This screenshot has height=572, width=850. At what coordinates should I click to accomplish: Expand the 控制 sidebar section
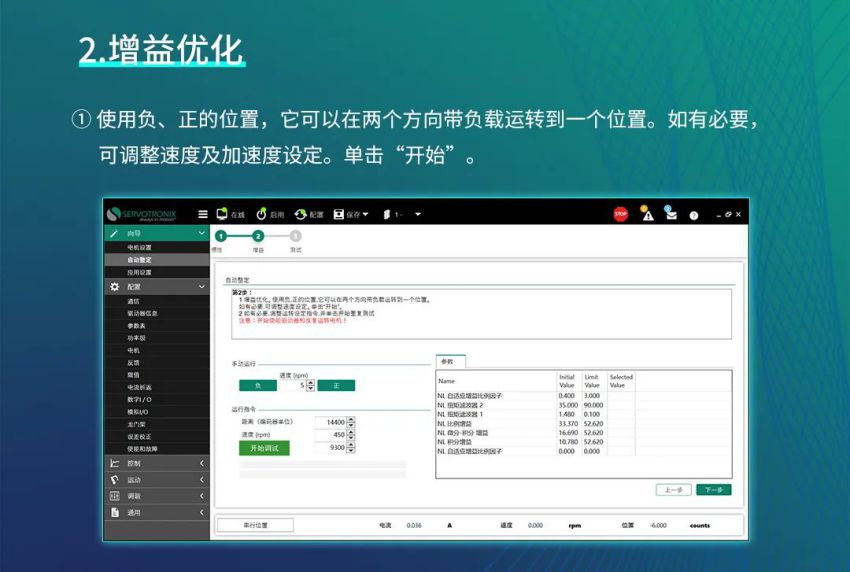[x=156, y=463]
